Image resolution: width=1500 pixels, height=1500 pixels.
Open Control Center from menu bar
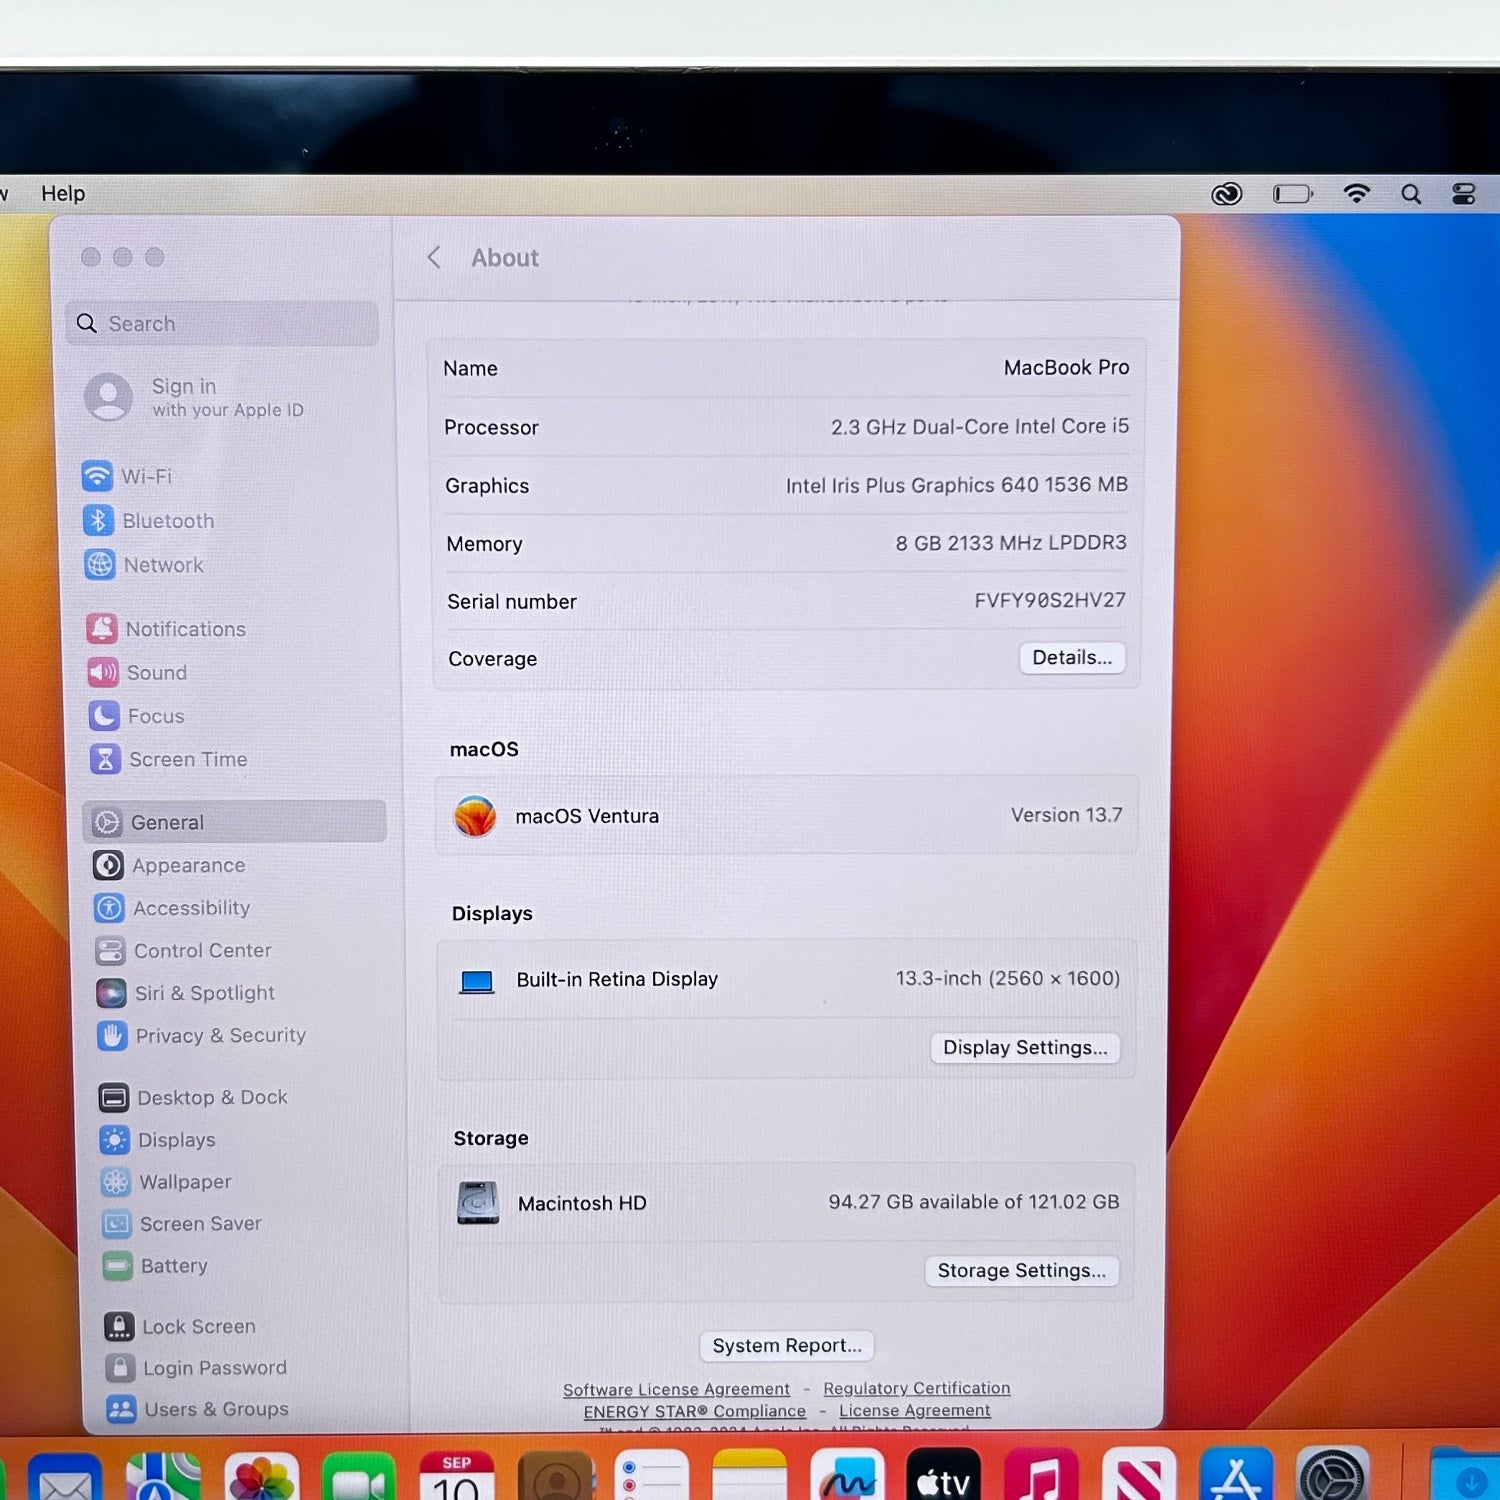(1464, 194)
